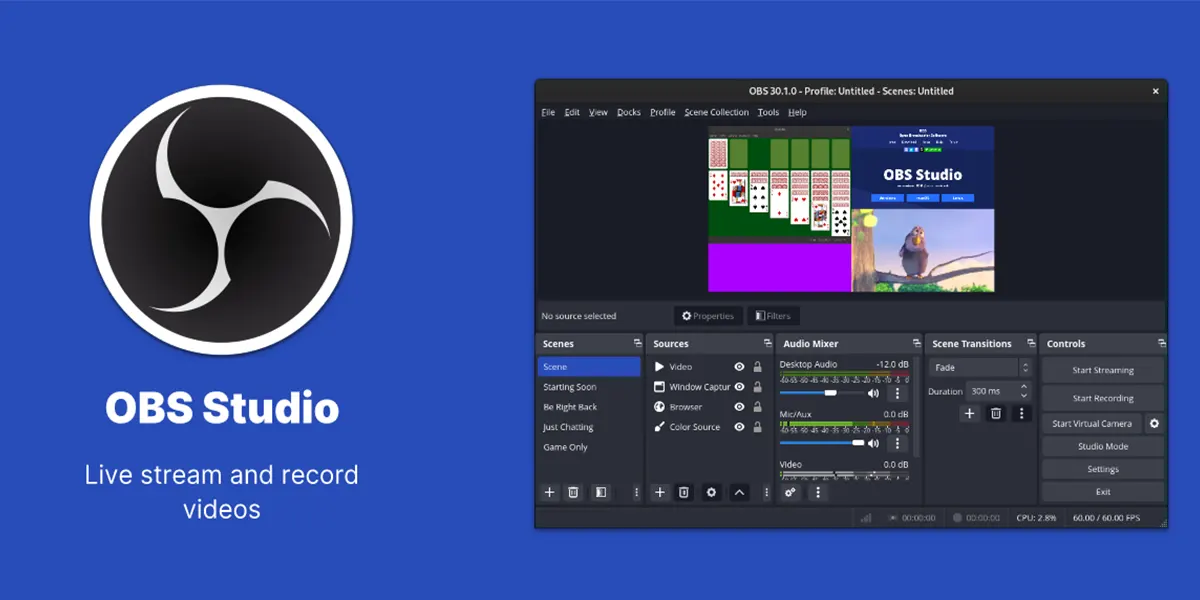Toggle visibility eye for Video source

tap(739, 367)
